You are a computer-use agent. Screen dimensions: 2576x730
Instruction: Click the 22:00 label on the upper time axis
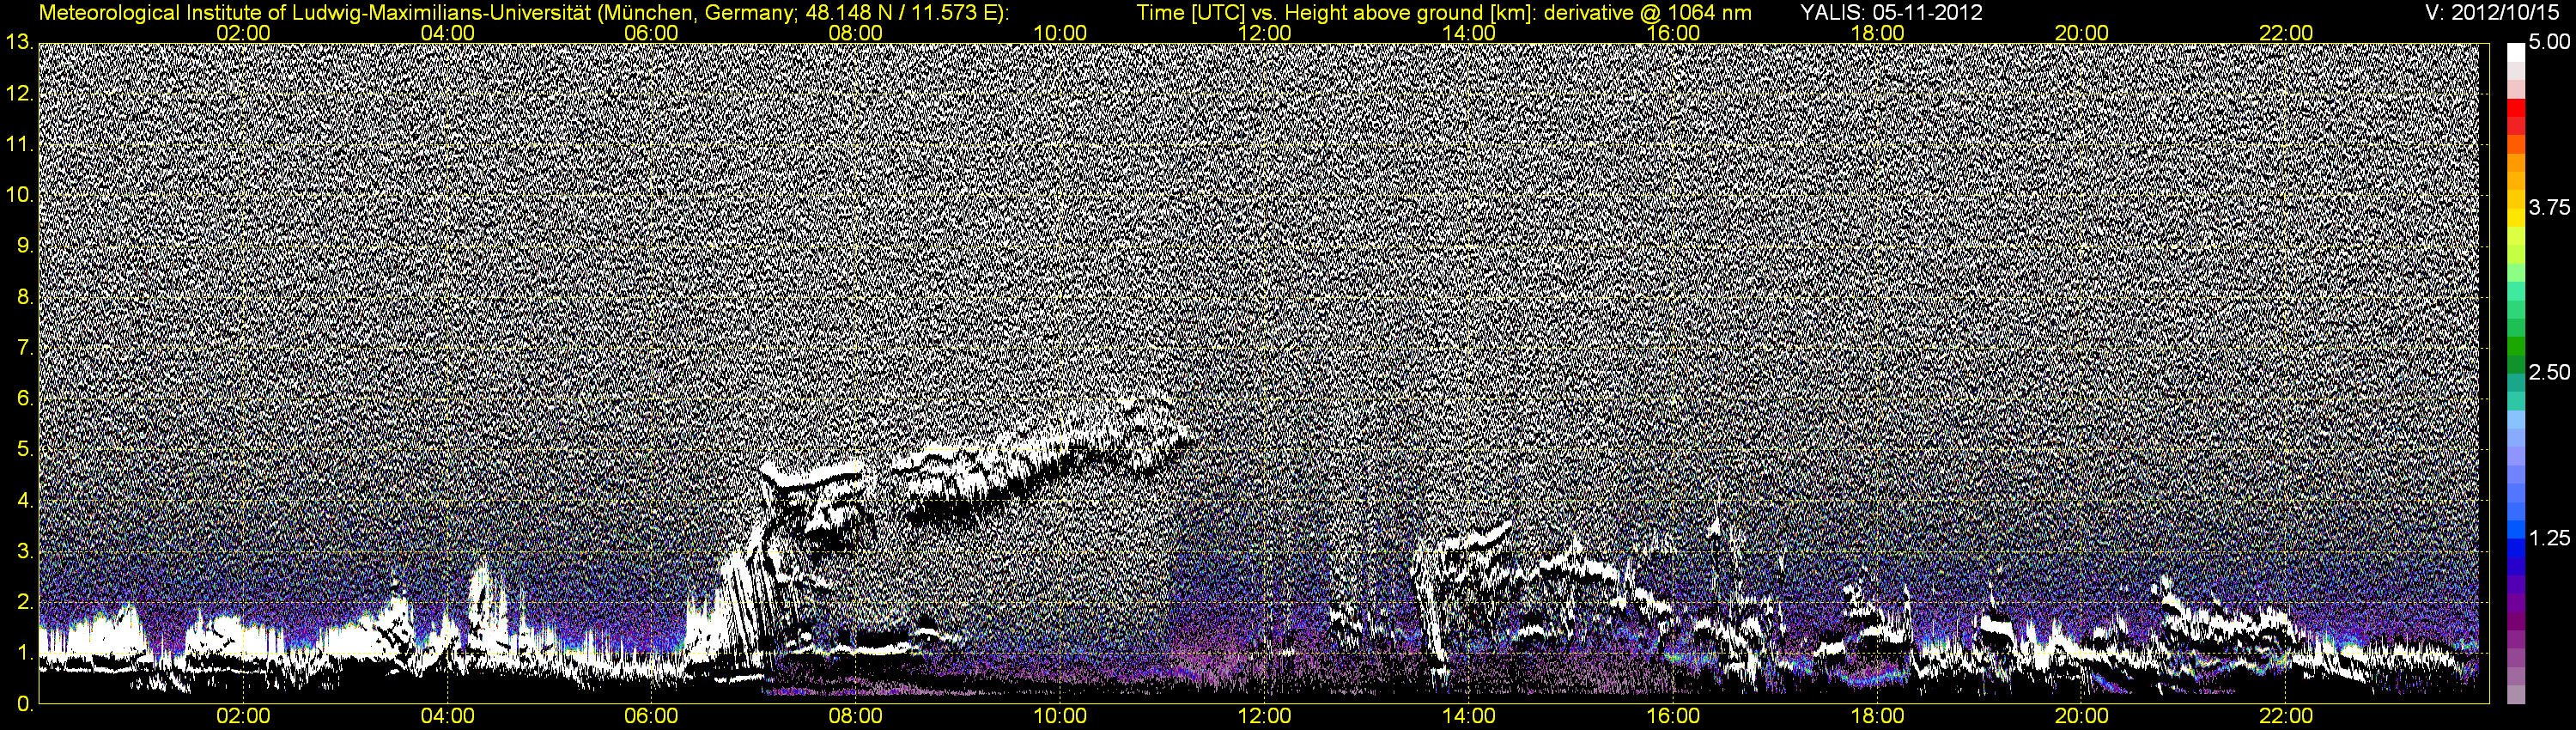click(x=2286, y=33)
